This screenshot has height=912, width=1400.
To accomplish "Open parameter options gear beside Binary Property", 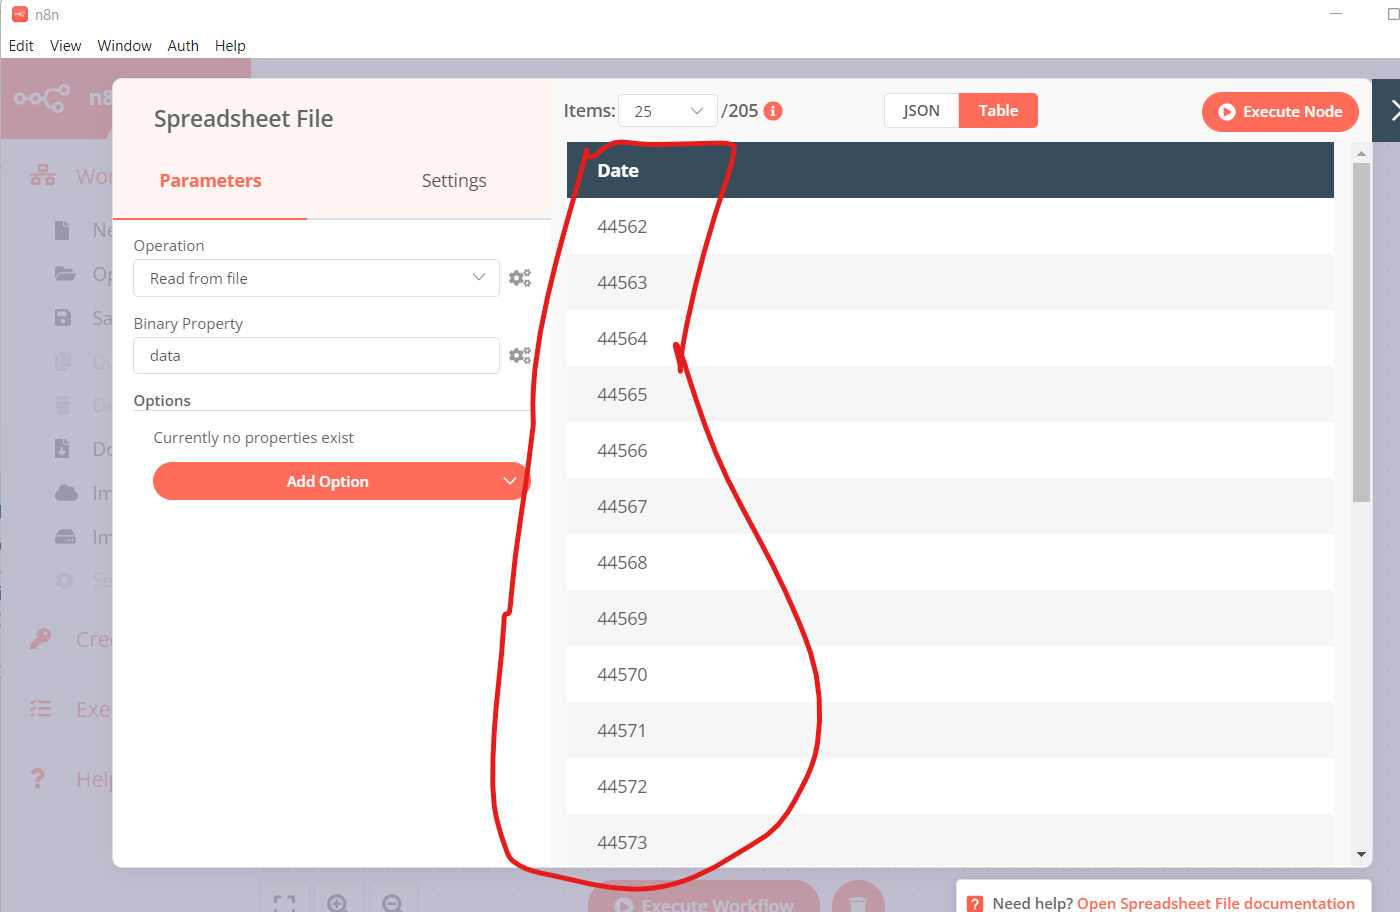I will point(520,355).
